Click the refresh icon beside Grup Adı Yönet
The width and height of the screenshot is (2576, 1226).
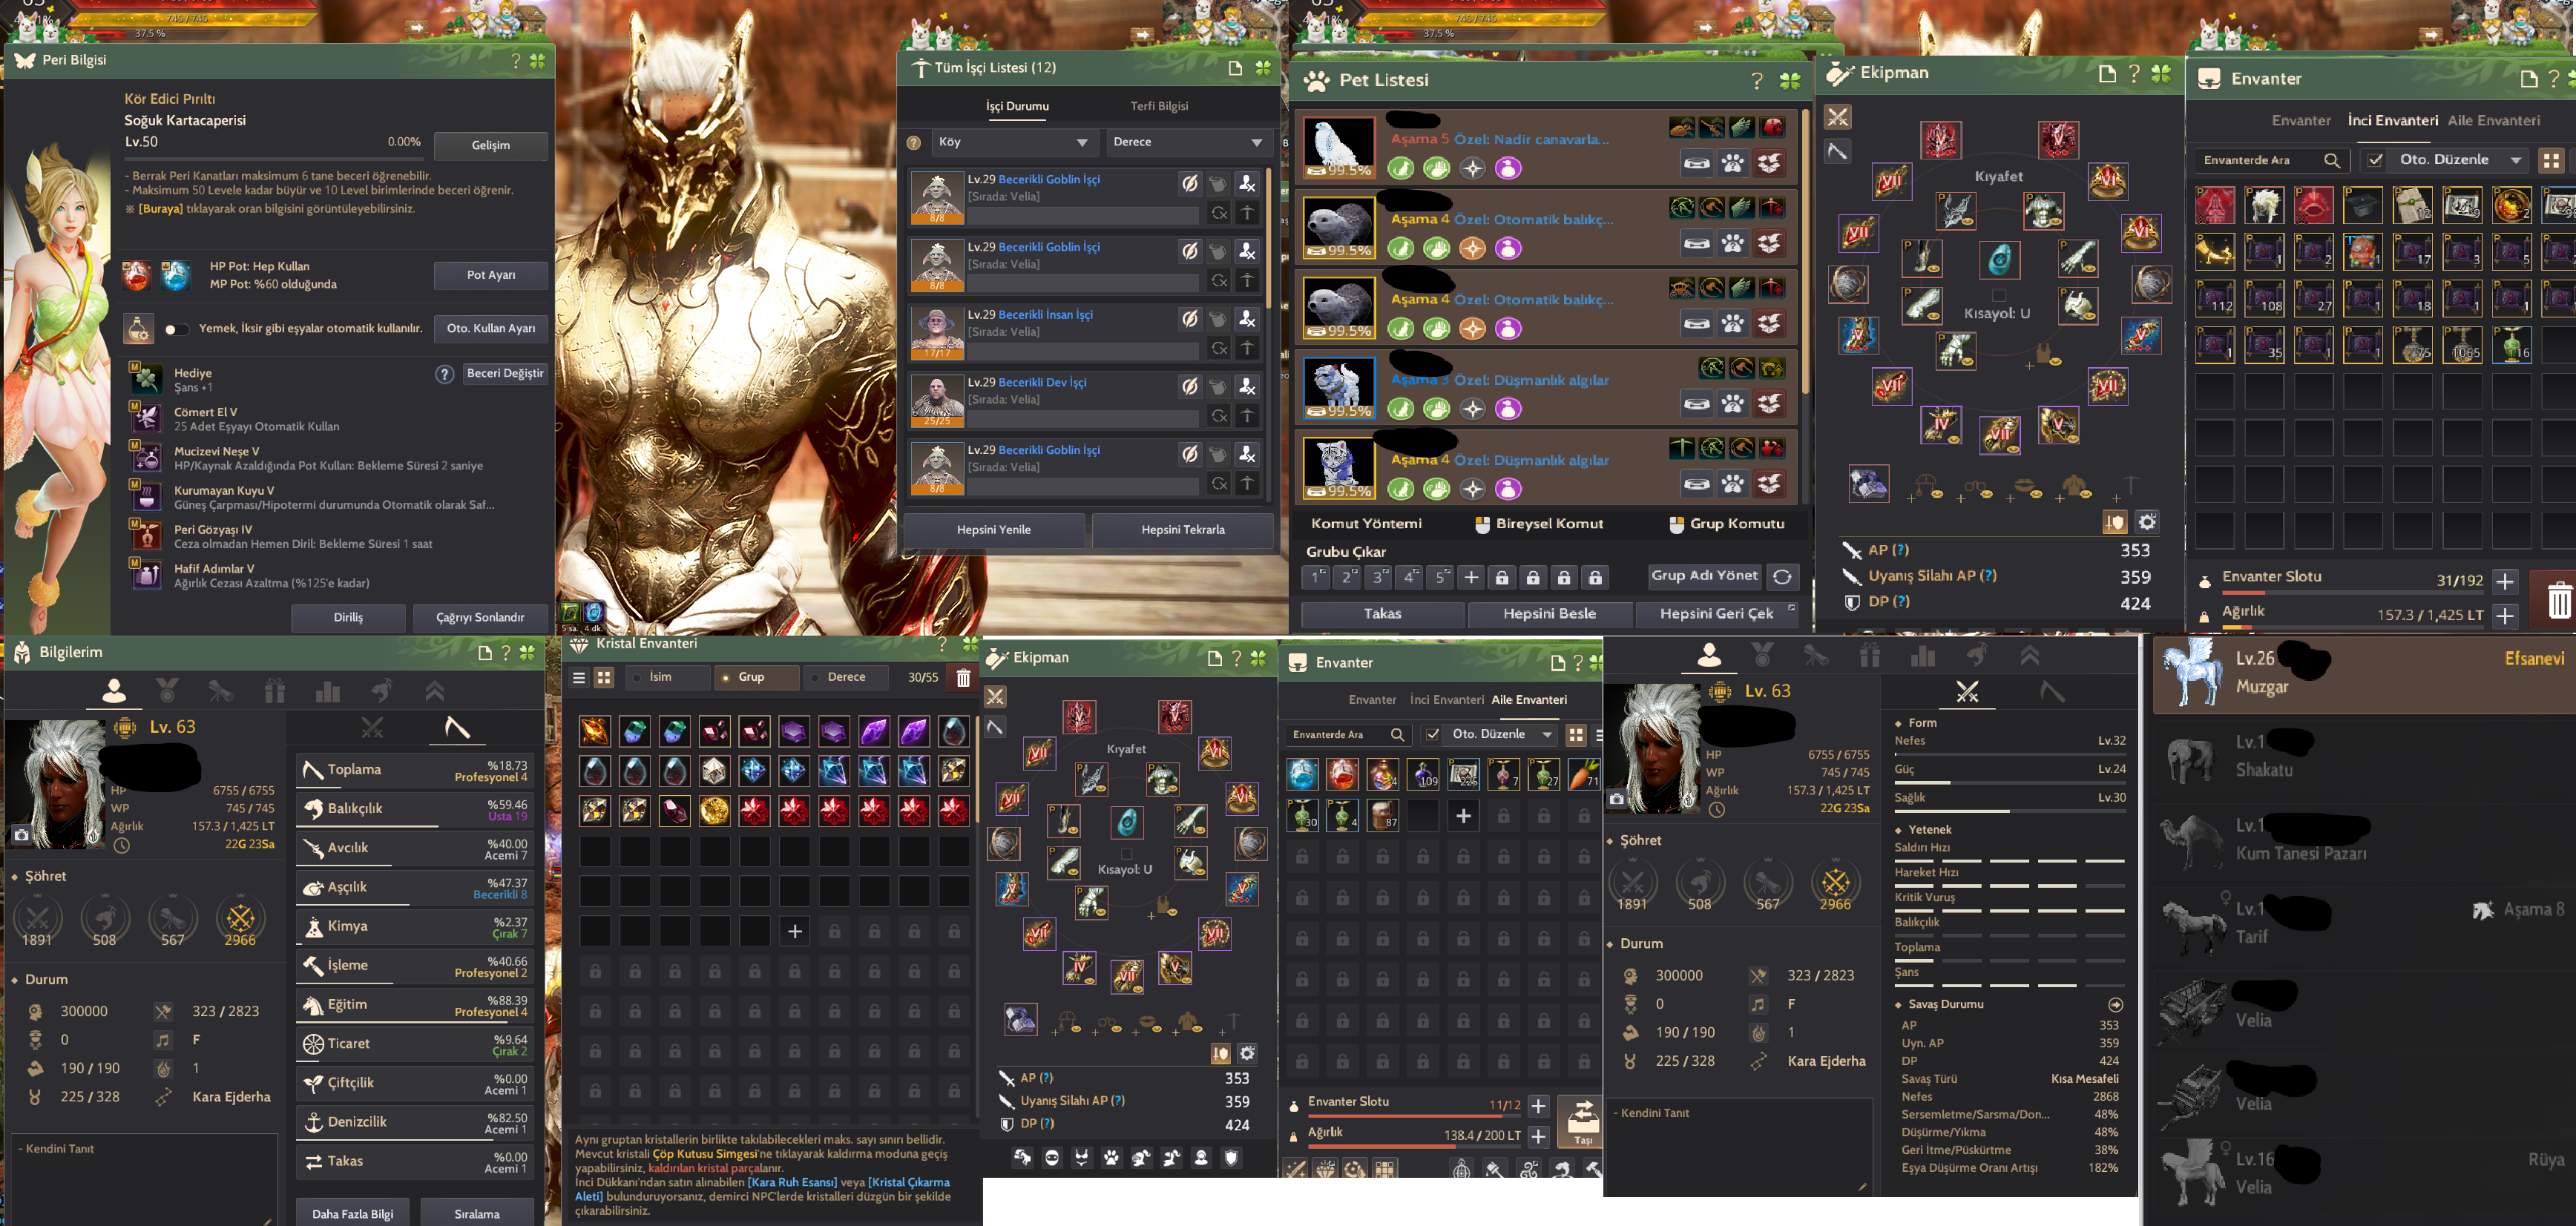(x=1782, y=577)
